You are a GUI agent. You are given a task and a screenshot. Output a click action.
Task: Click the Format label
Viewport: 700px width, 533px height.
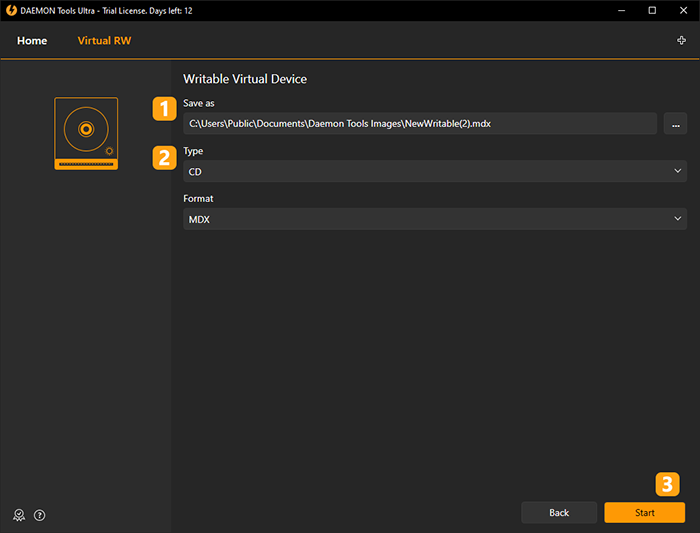[198, 199]
